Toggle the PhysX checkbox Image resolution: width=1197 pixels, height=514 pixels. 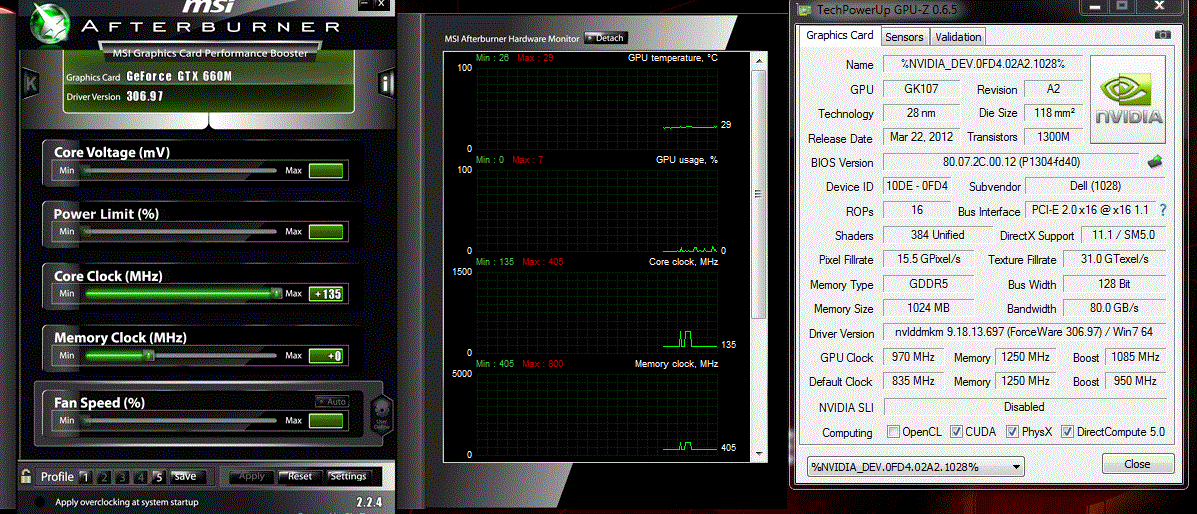[1012, 432]
